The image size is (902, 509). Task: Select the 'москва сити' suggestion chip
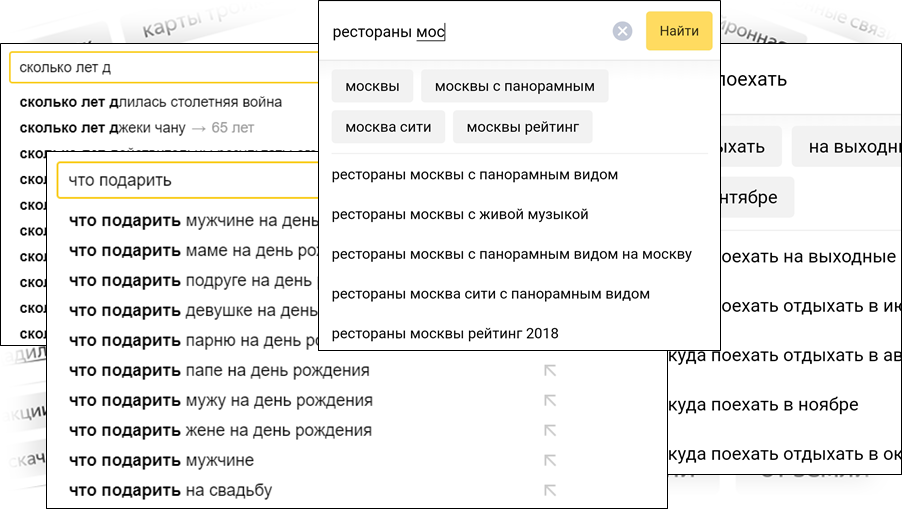click(388, 127)
